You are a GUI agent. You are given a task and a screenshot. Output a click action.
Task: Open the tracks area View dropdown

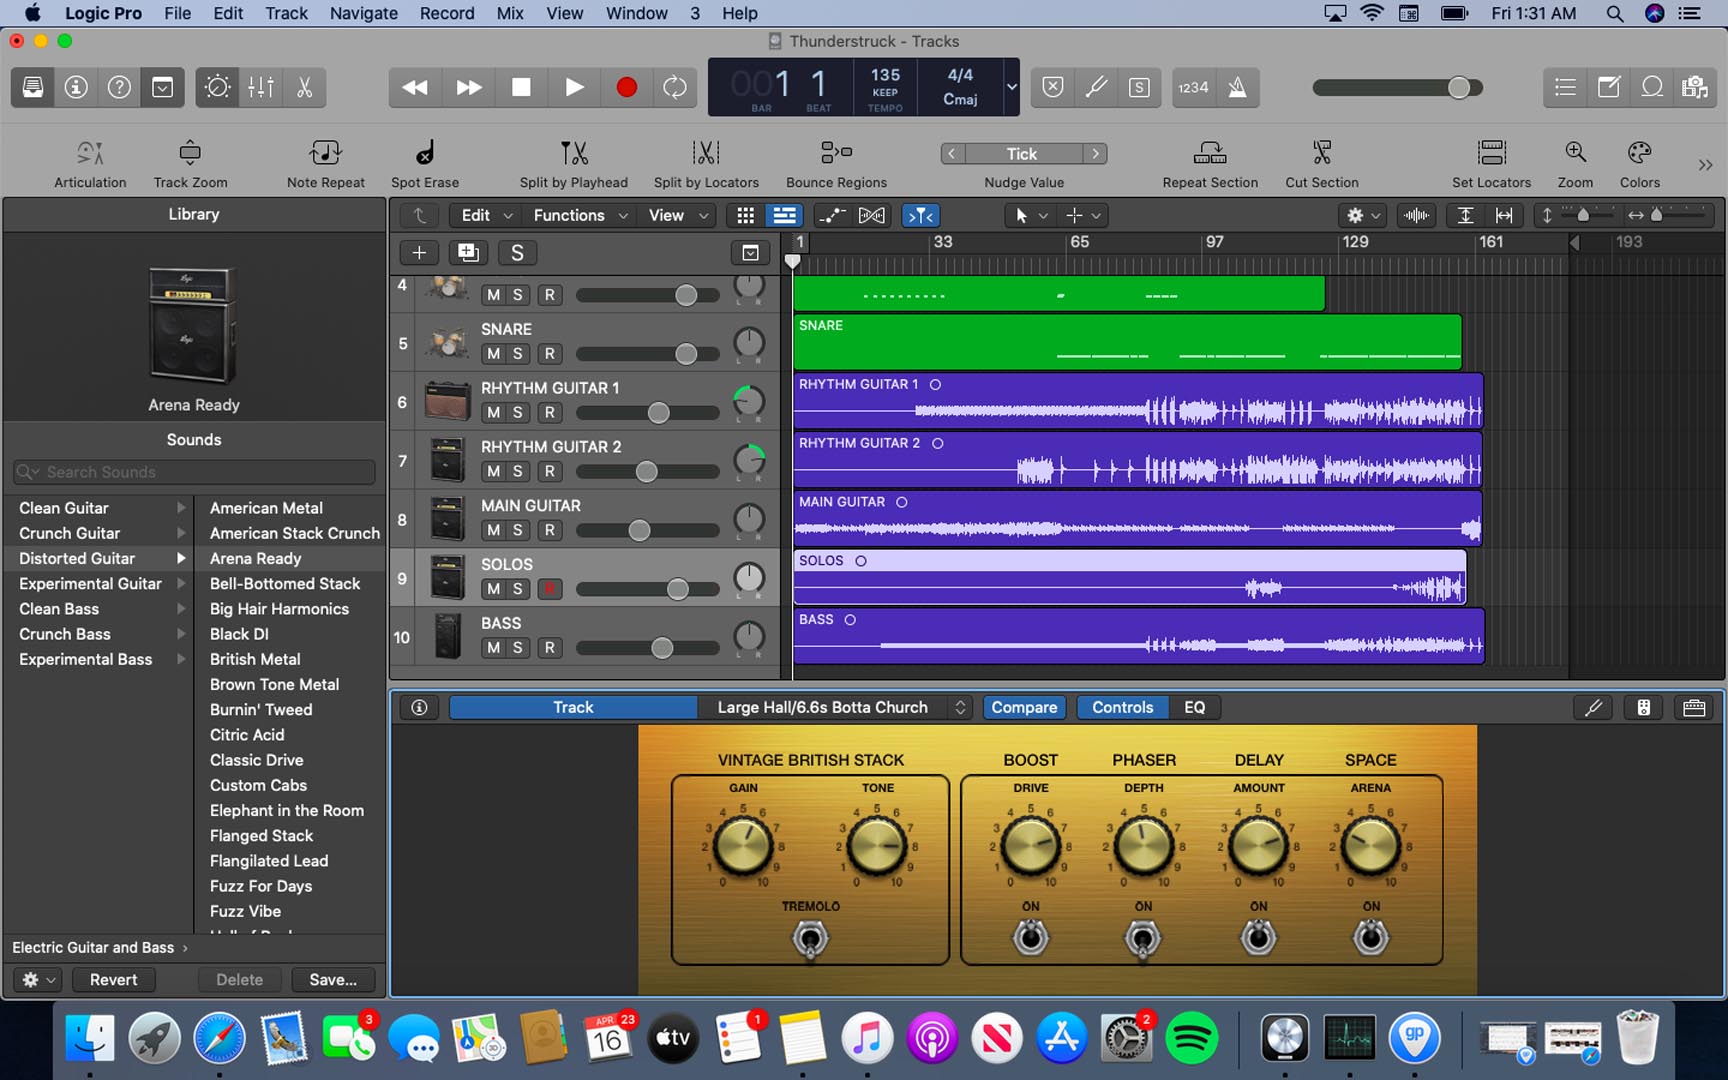[x=678, y=215]
